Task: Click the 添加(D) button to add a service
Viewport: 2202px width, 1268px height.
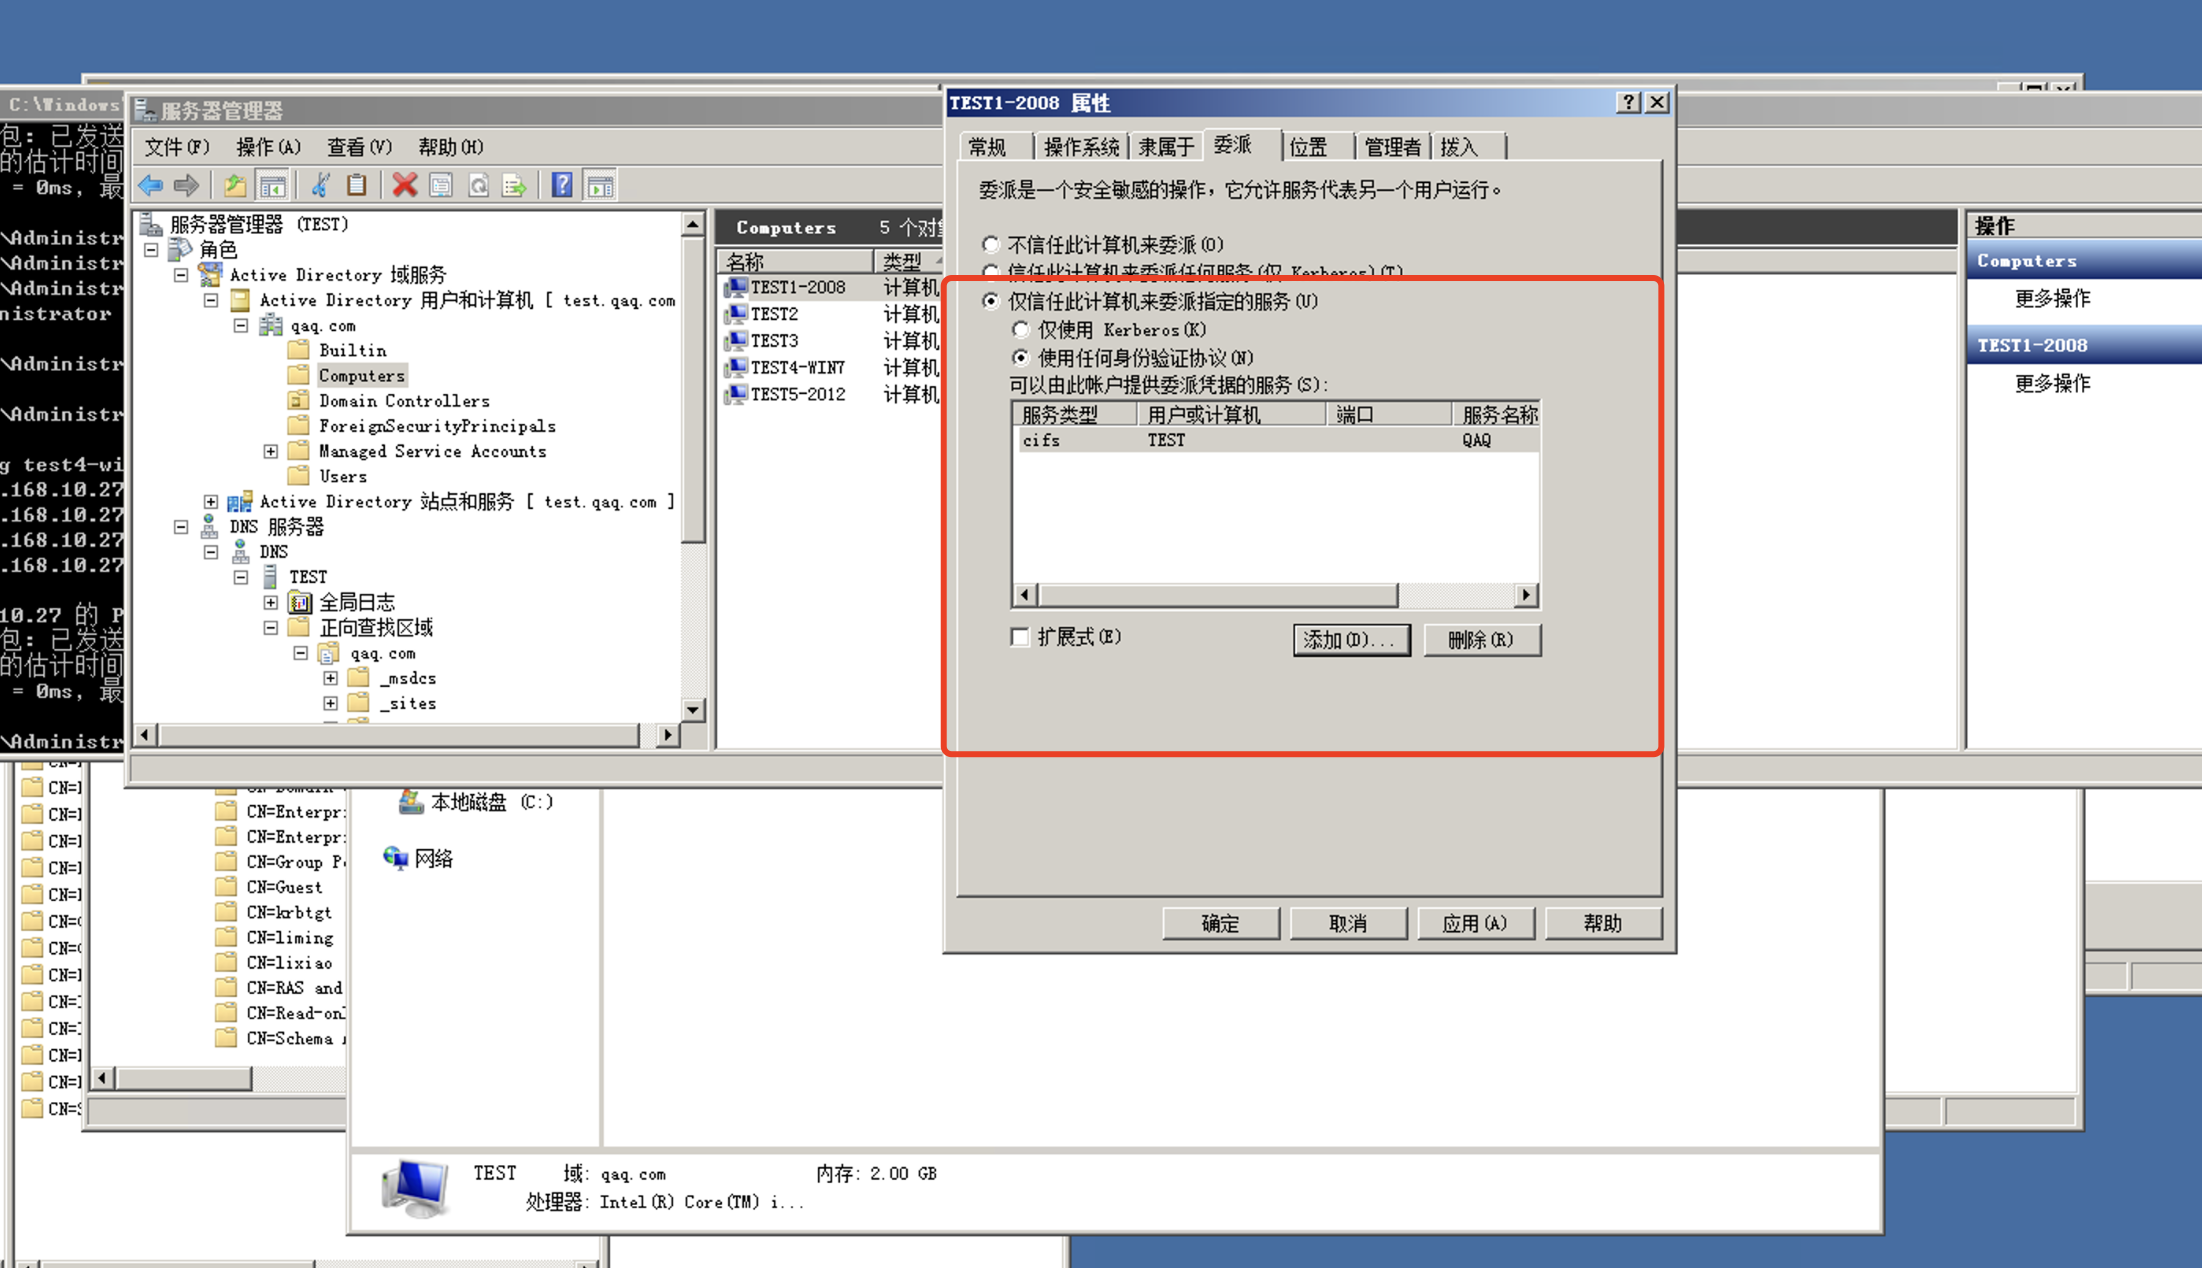Action: click(1352, 639)
